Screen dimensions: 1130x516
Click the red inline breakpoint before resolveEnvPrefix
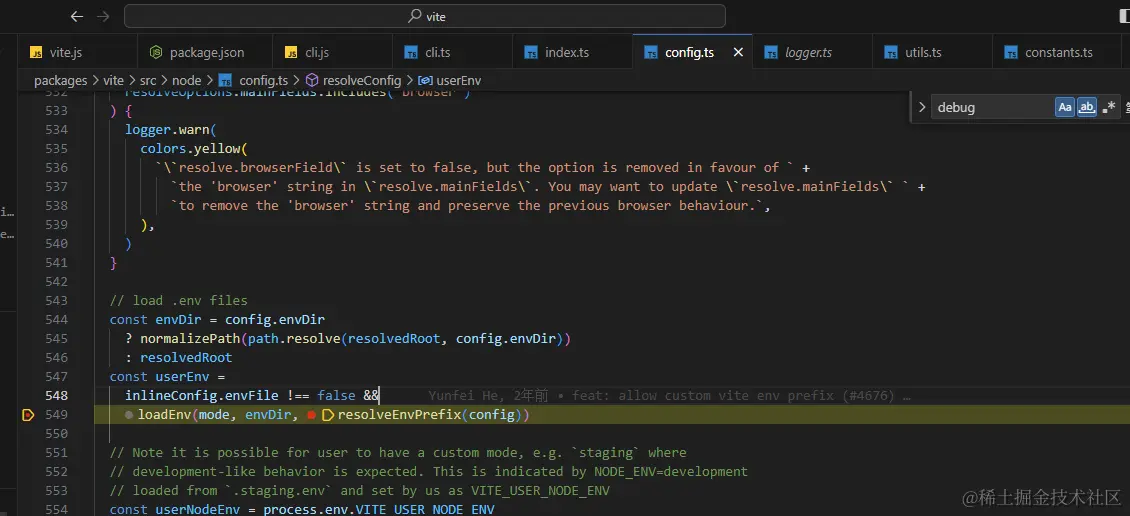(311, 415)
